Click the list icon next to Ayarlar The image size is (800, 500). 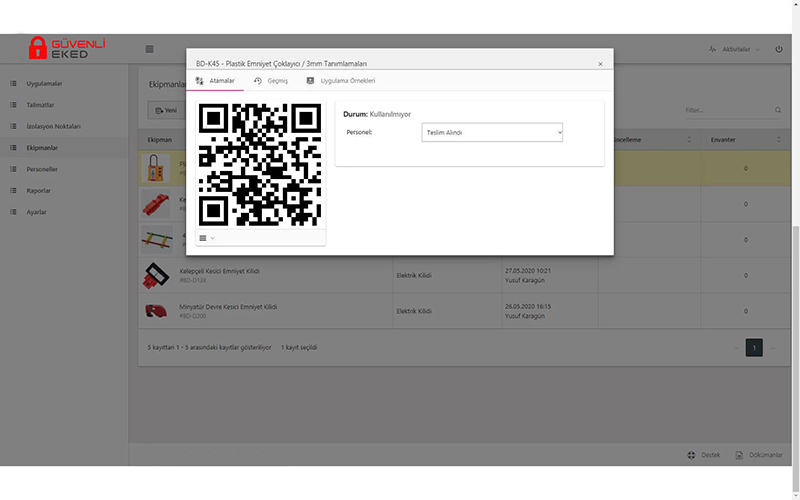pyautogui.click(x=14, y=212)
